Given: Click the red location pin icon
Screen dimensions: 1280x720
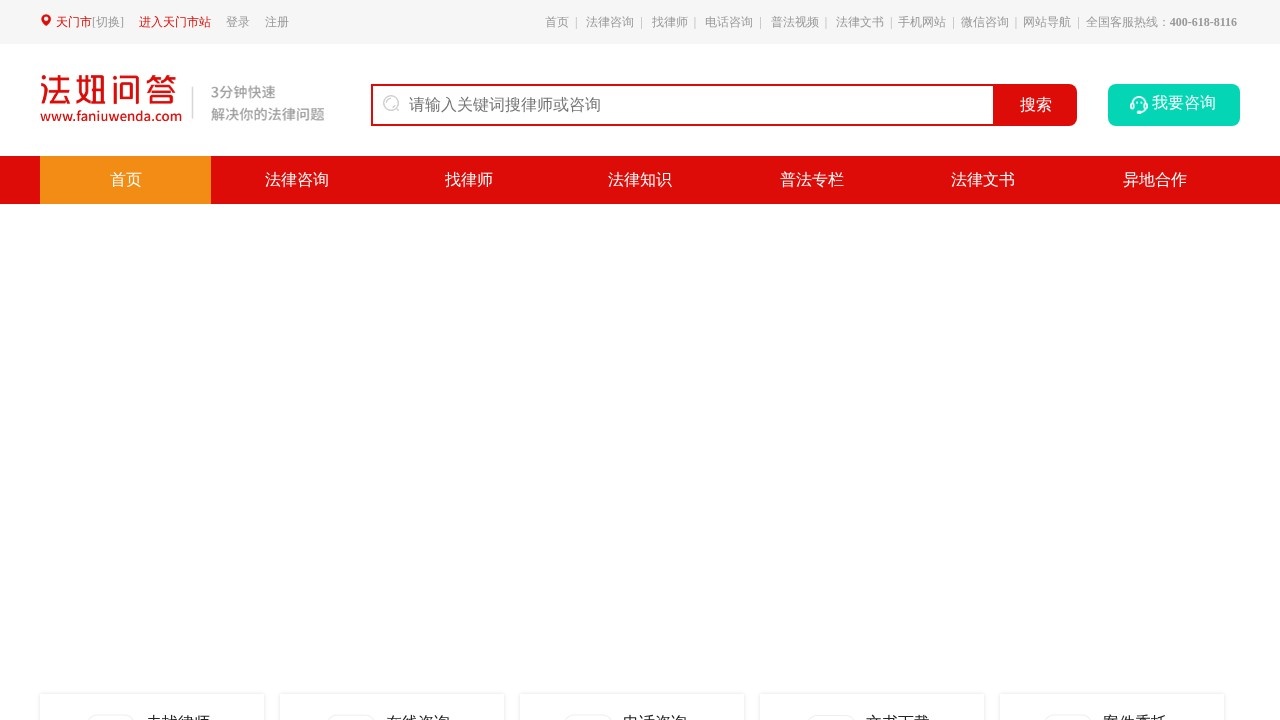Looking at the screenshot, I should click(46, 21).
